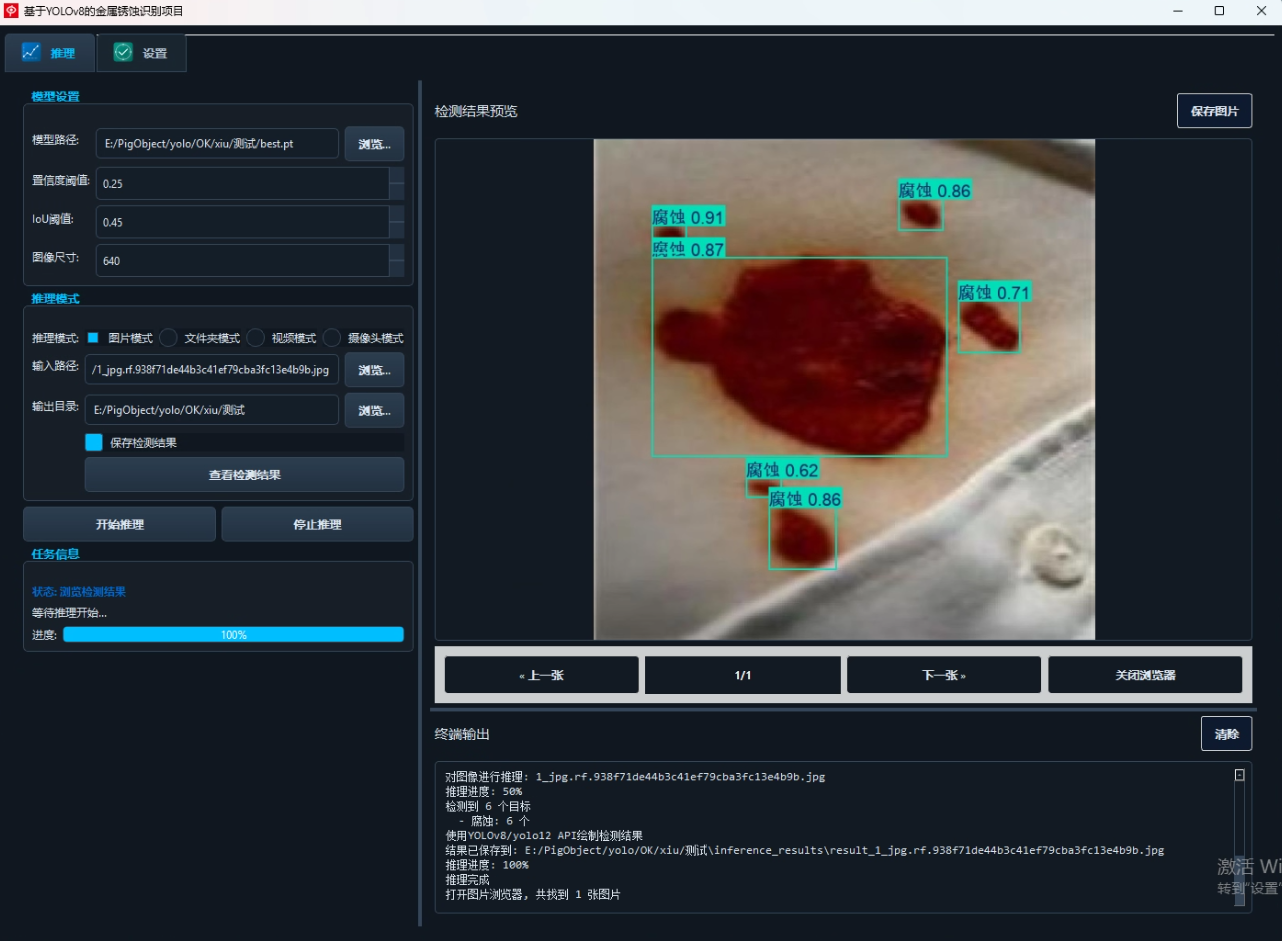The image size is (1282, 941).
Task: Minimize the application window
Action: [x=1177, y=11]
